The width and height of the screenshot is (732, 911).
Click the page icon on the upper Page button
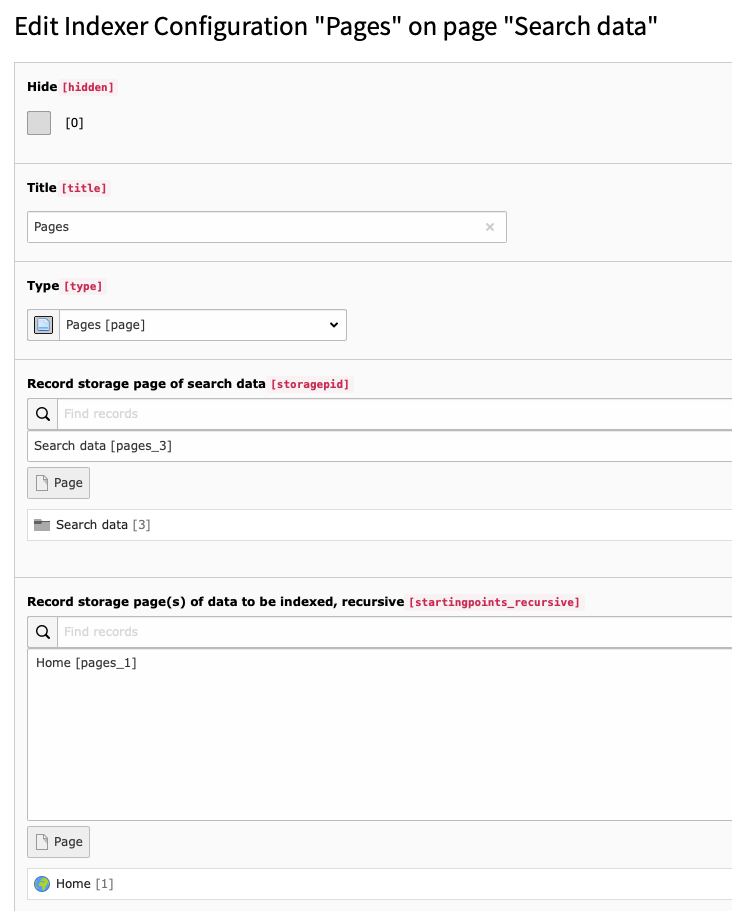[x=44, y=482]
